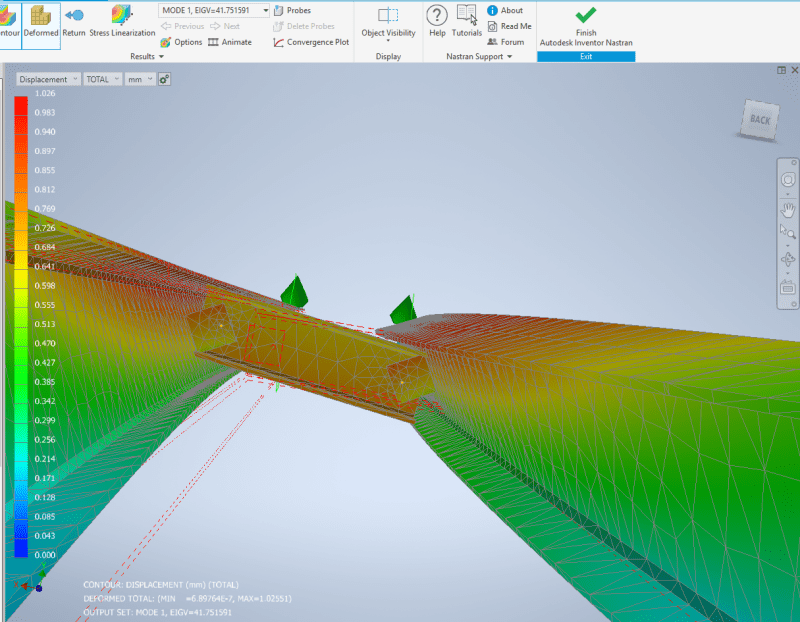800x622 pixels.
Task: Select the Orbit tool
Action: pyautogui.click(x=788, y=259)
